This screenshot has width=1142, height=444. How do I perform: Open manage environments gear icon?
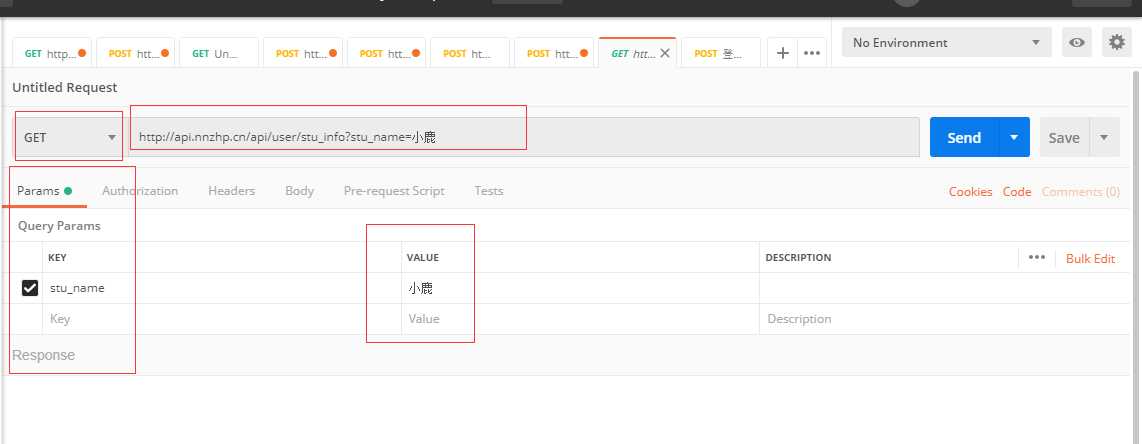click(1117, 42)
